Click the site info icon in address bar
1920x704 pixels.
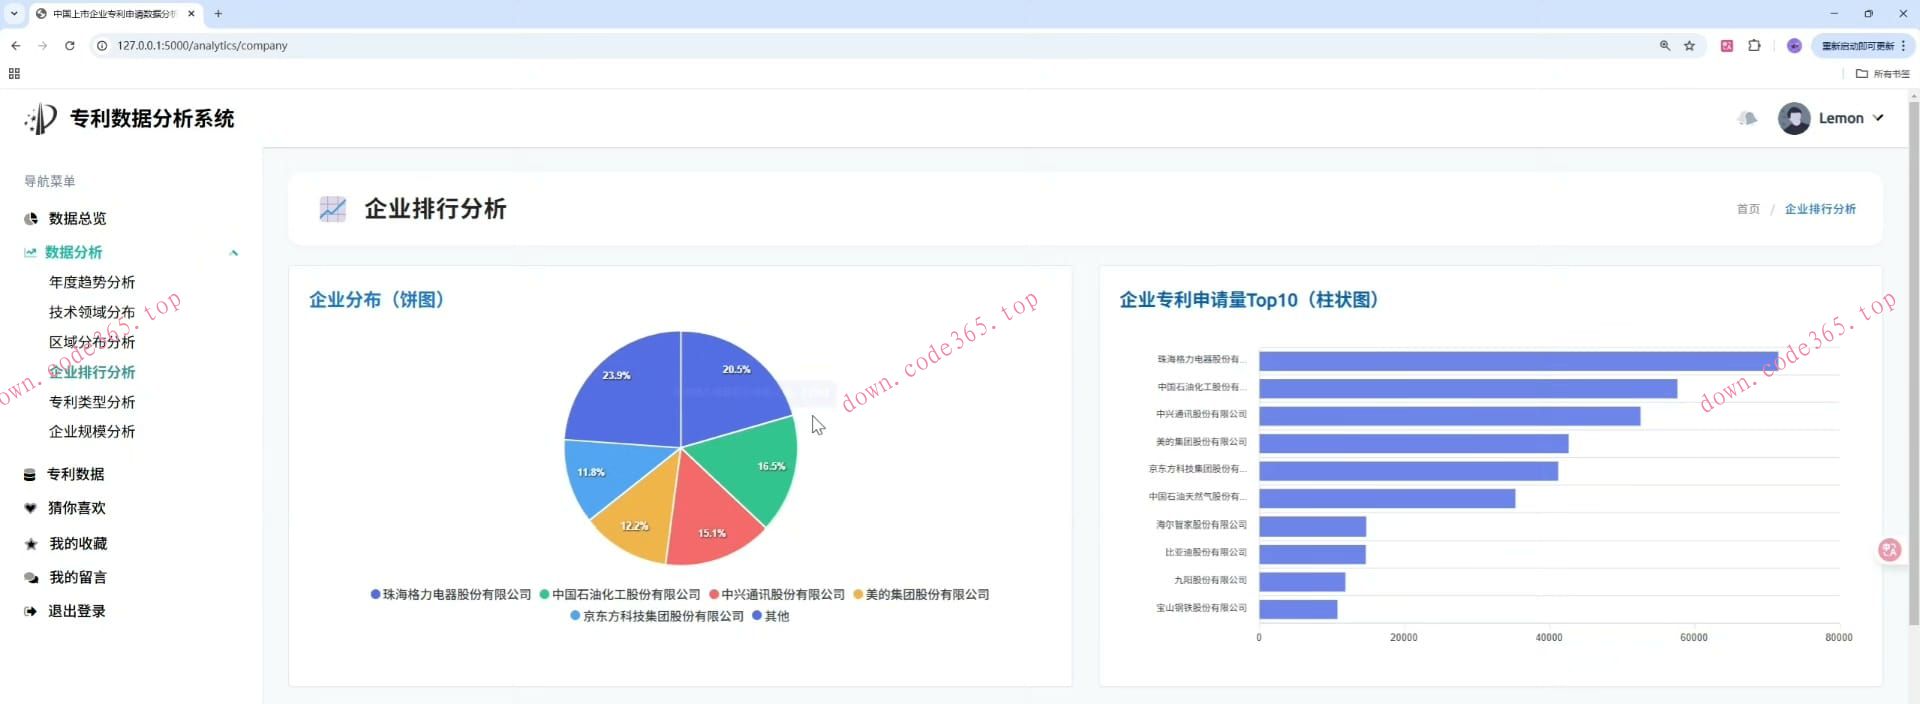pos(102,45)
